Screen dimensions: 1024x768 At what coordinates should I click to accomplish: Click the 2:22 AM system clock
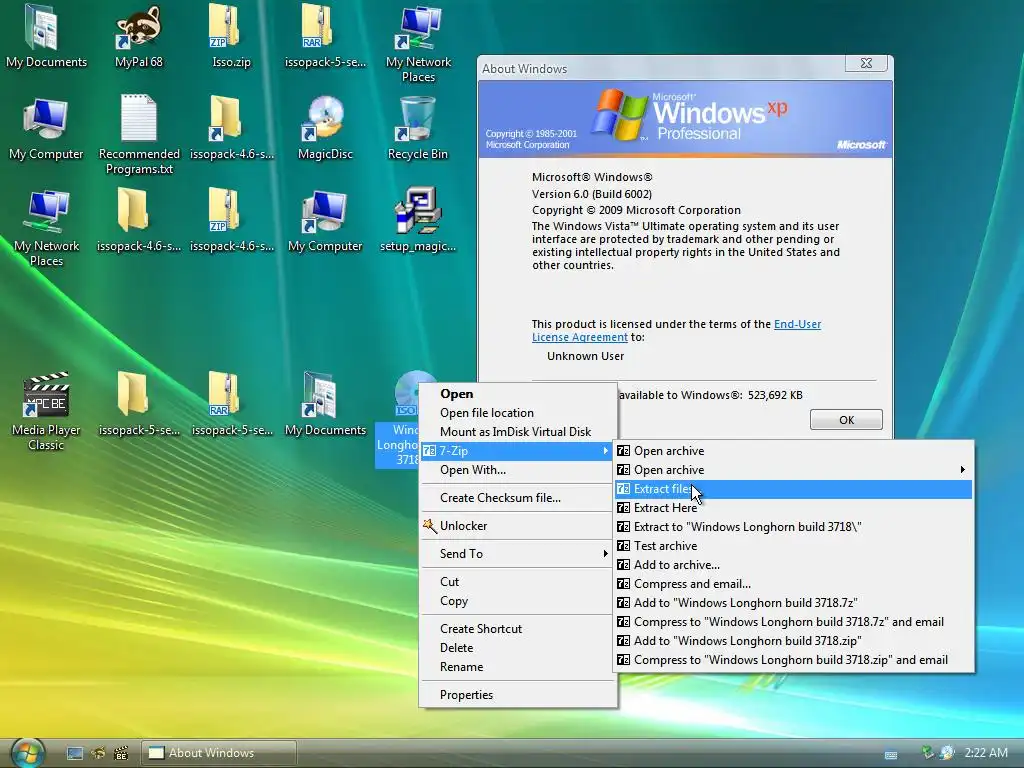coord(985,752)
